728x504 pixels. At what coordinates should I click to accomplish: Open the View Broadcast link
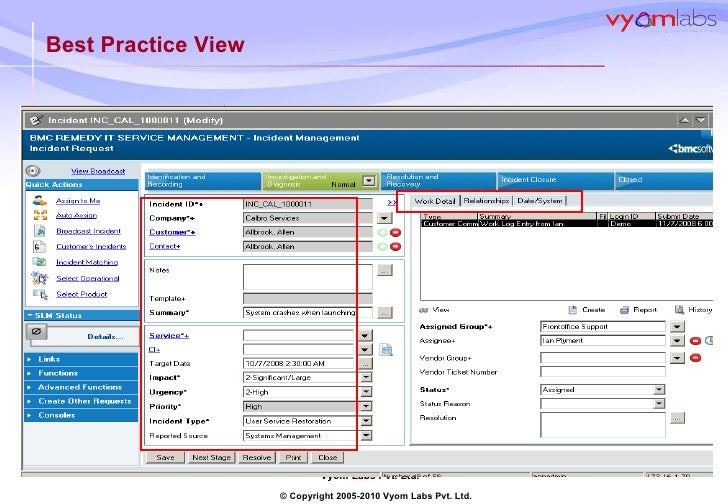pos(98,171)
